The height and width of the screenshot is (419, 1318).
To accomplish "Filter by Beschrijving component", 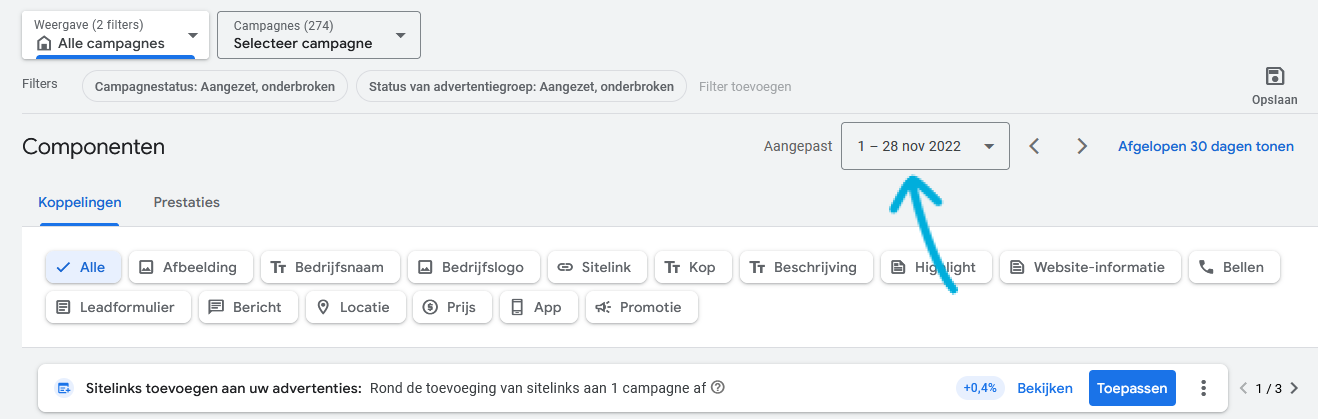I will pyautogui.click(x=806, y=267).
